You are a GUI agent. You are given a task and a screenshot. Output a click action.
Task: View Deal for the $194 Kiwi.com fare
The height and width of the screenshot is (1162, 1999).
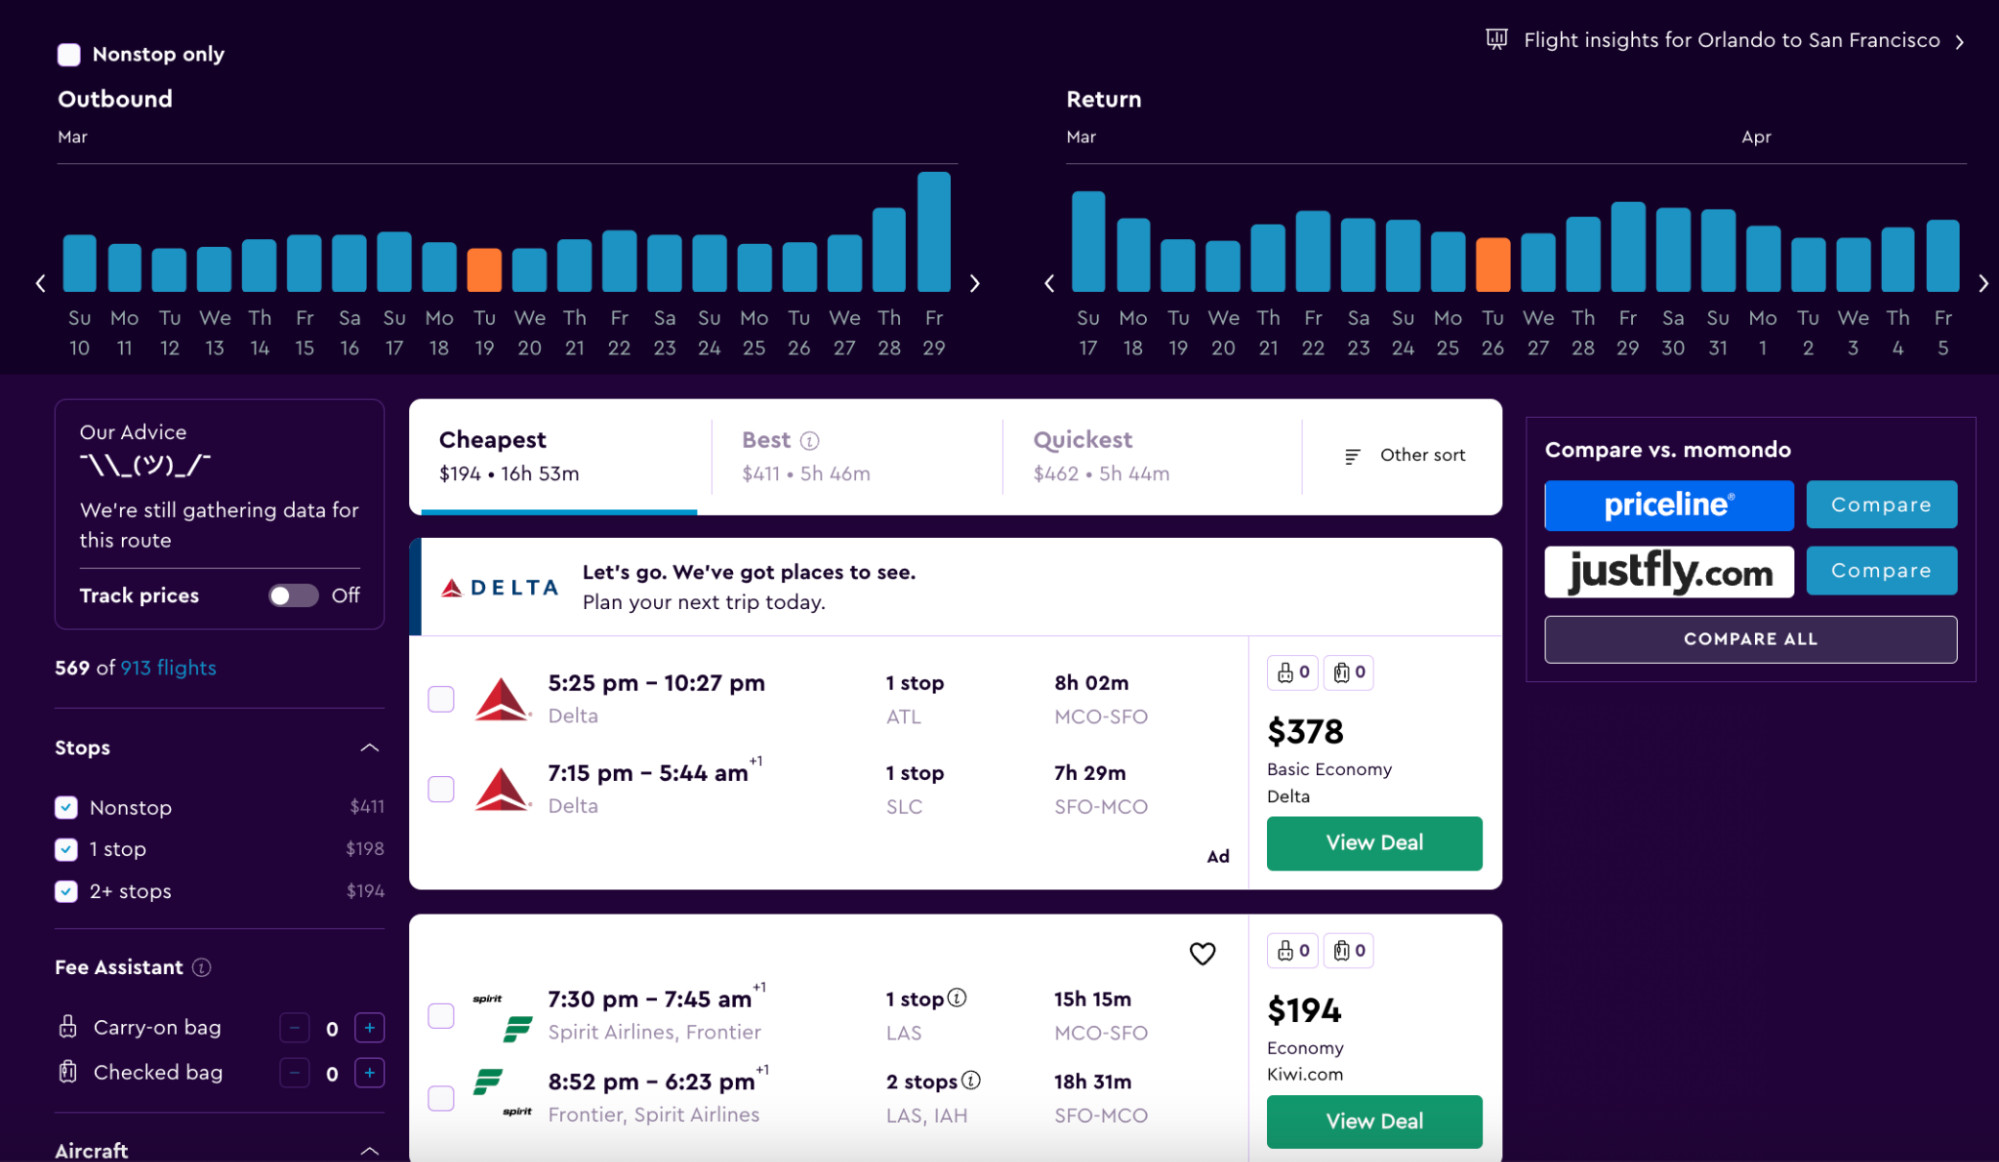click(x=1374, y=1121)
